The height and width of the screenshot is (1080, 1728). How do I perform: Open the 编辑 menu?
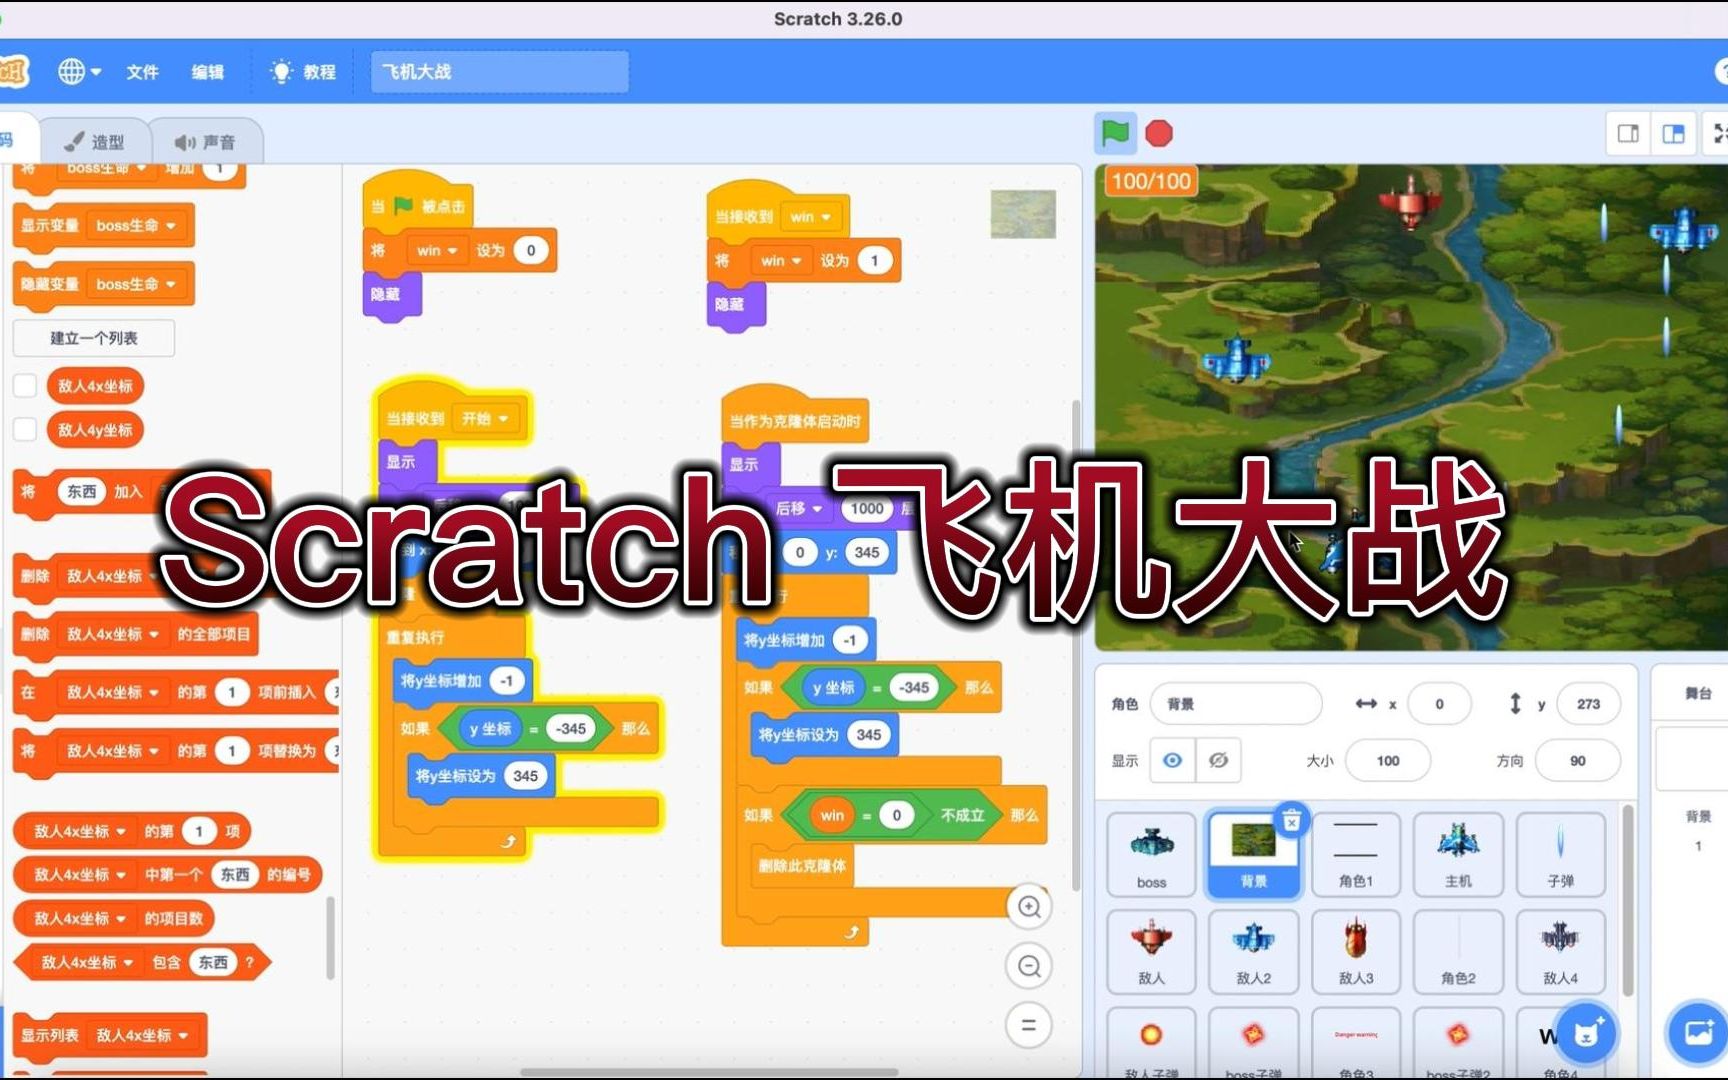point(208,71)
